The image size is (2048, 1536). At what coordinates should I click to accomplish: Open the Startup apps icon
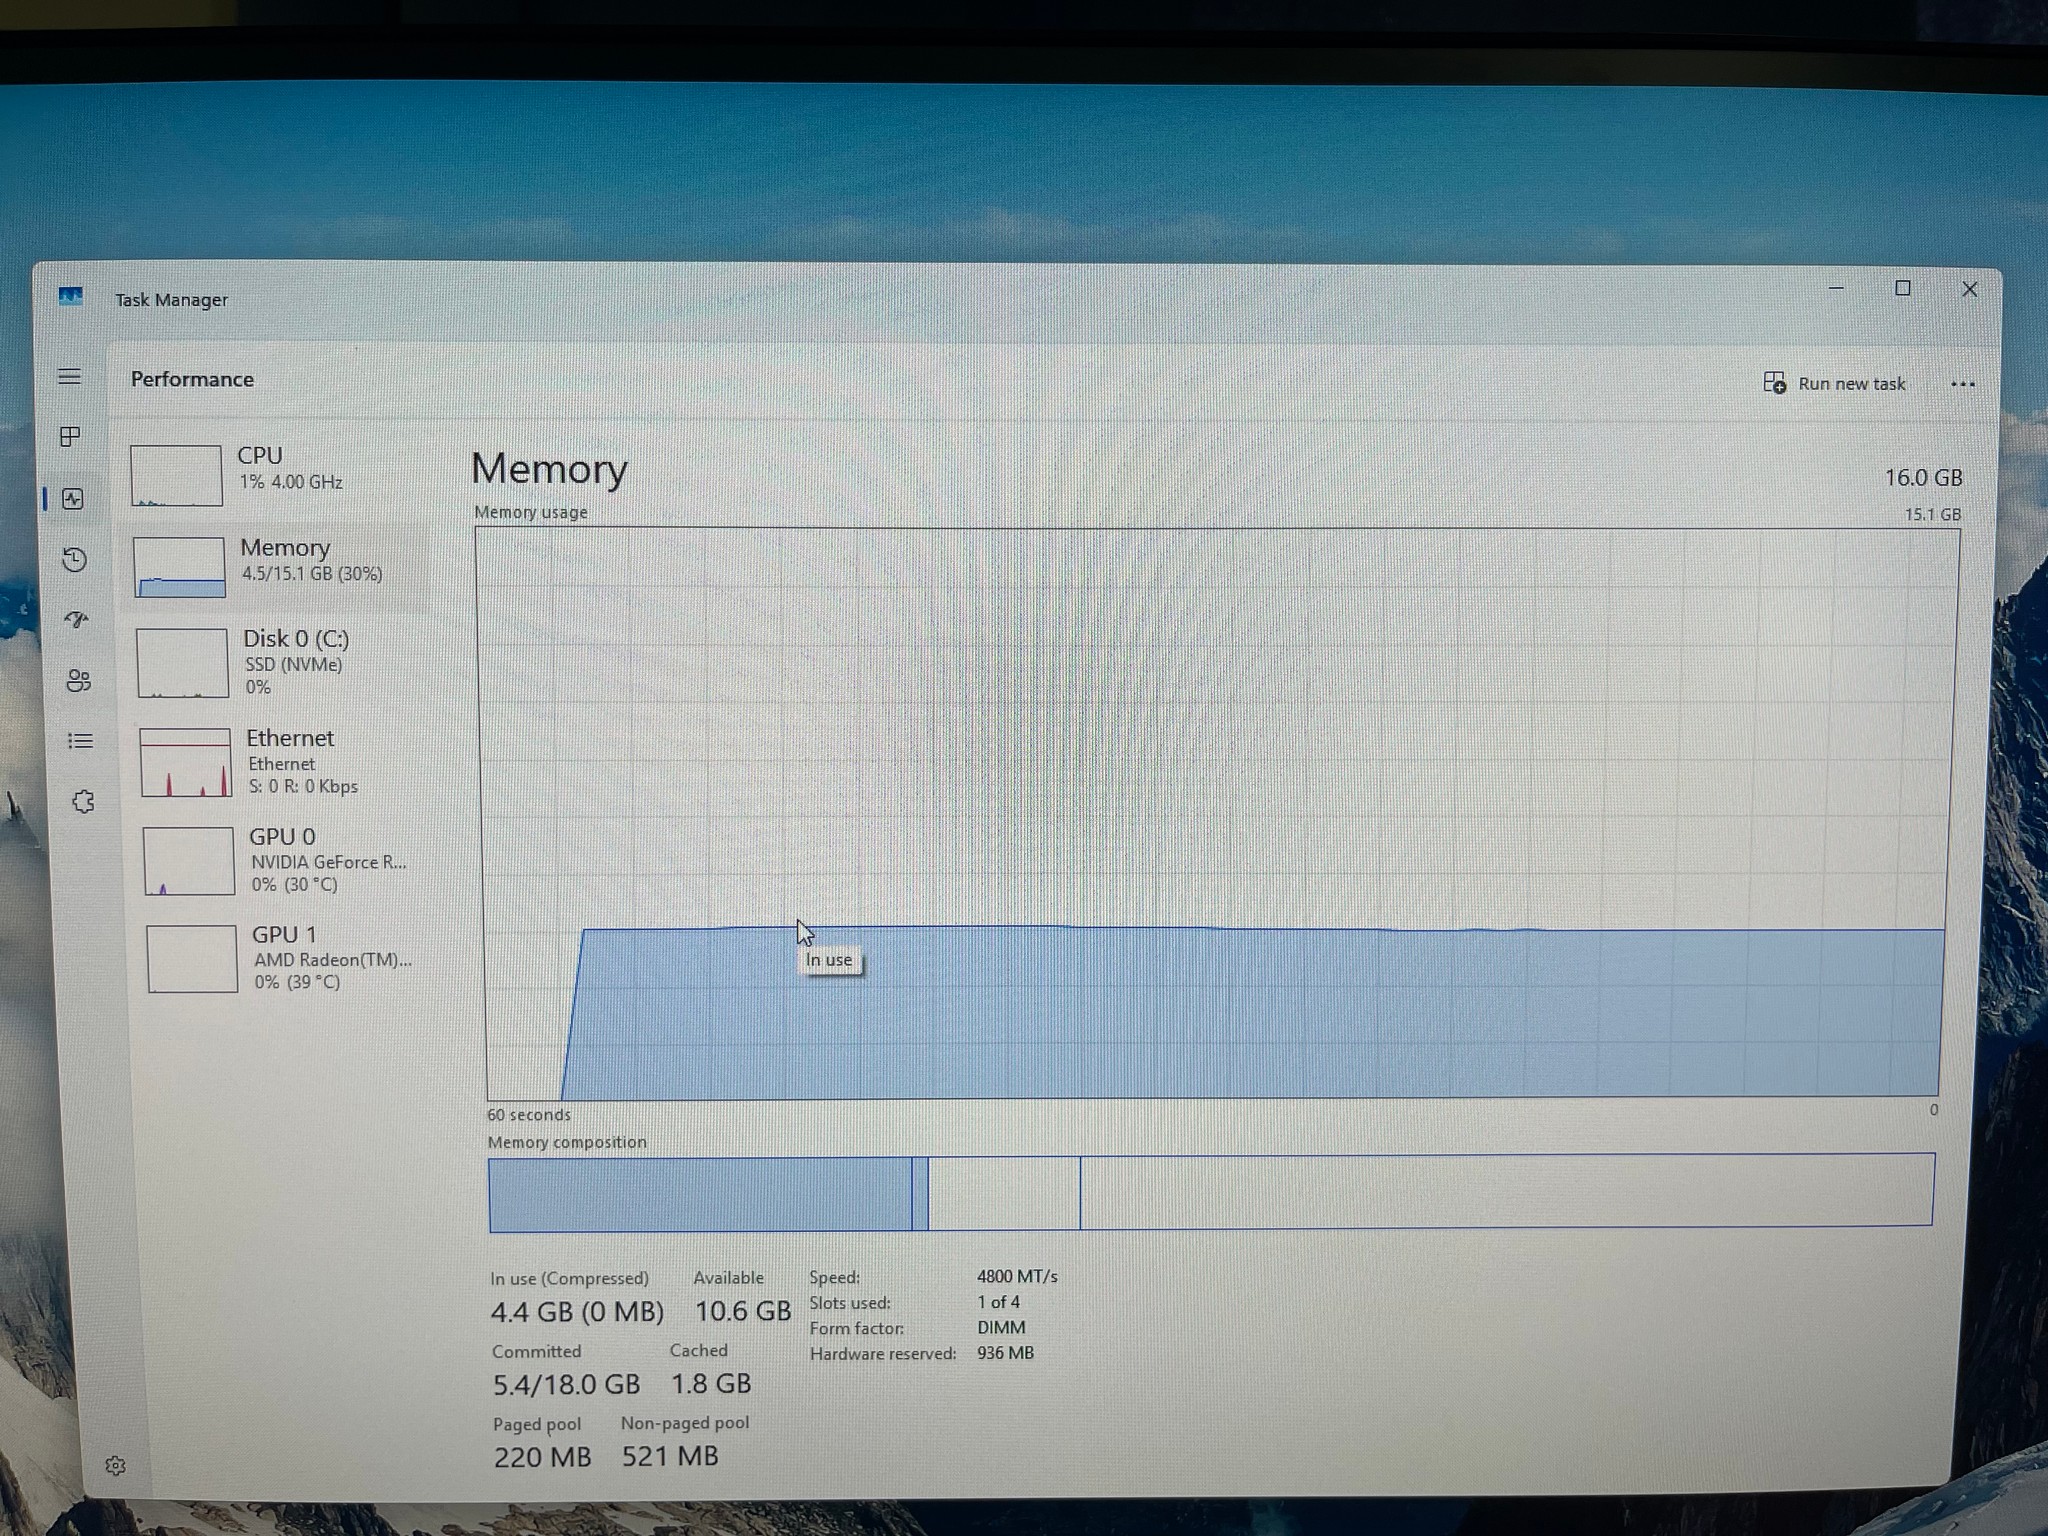76,620
